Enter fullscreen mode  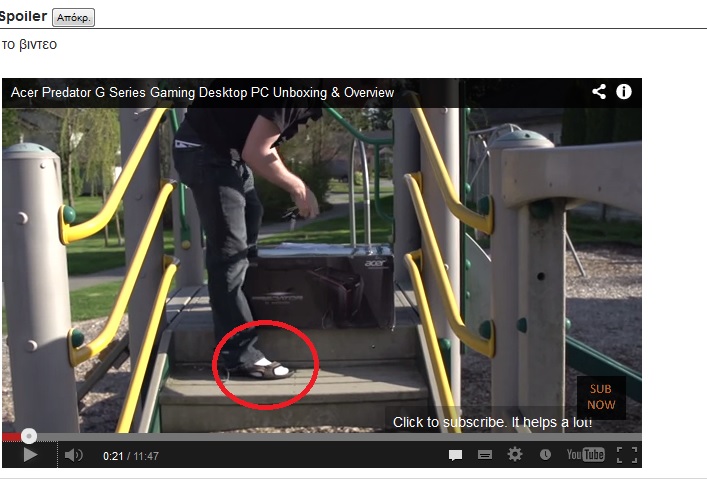(x=627, y=455)
